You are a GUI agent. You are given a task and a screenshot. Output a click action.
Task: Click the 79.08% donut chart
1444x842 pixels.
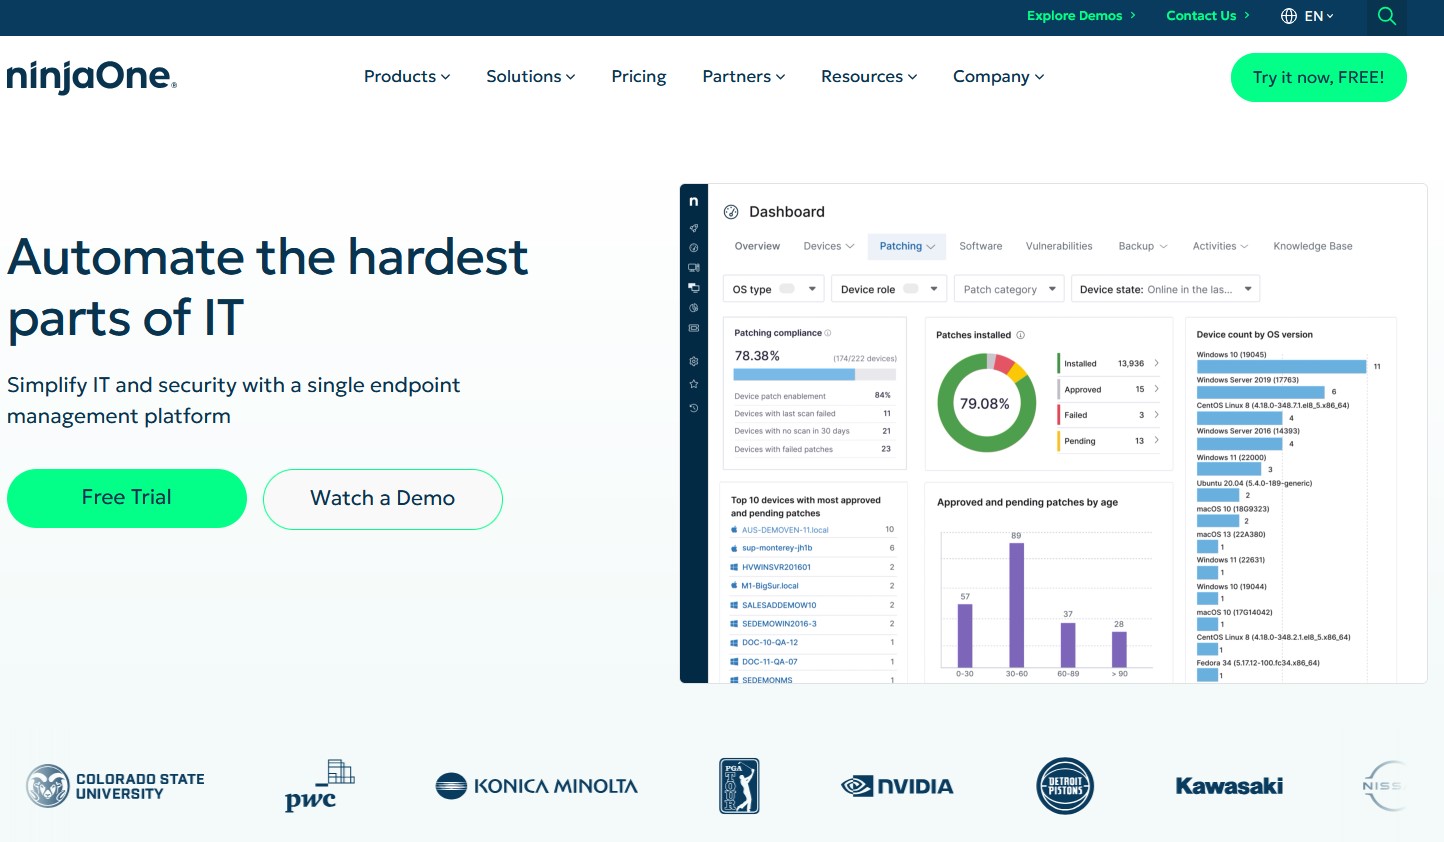(x=985, y=403)
